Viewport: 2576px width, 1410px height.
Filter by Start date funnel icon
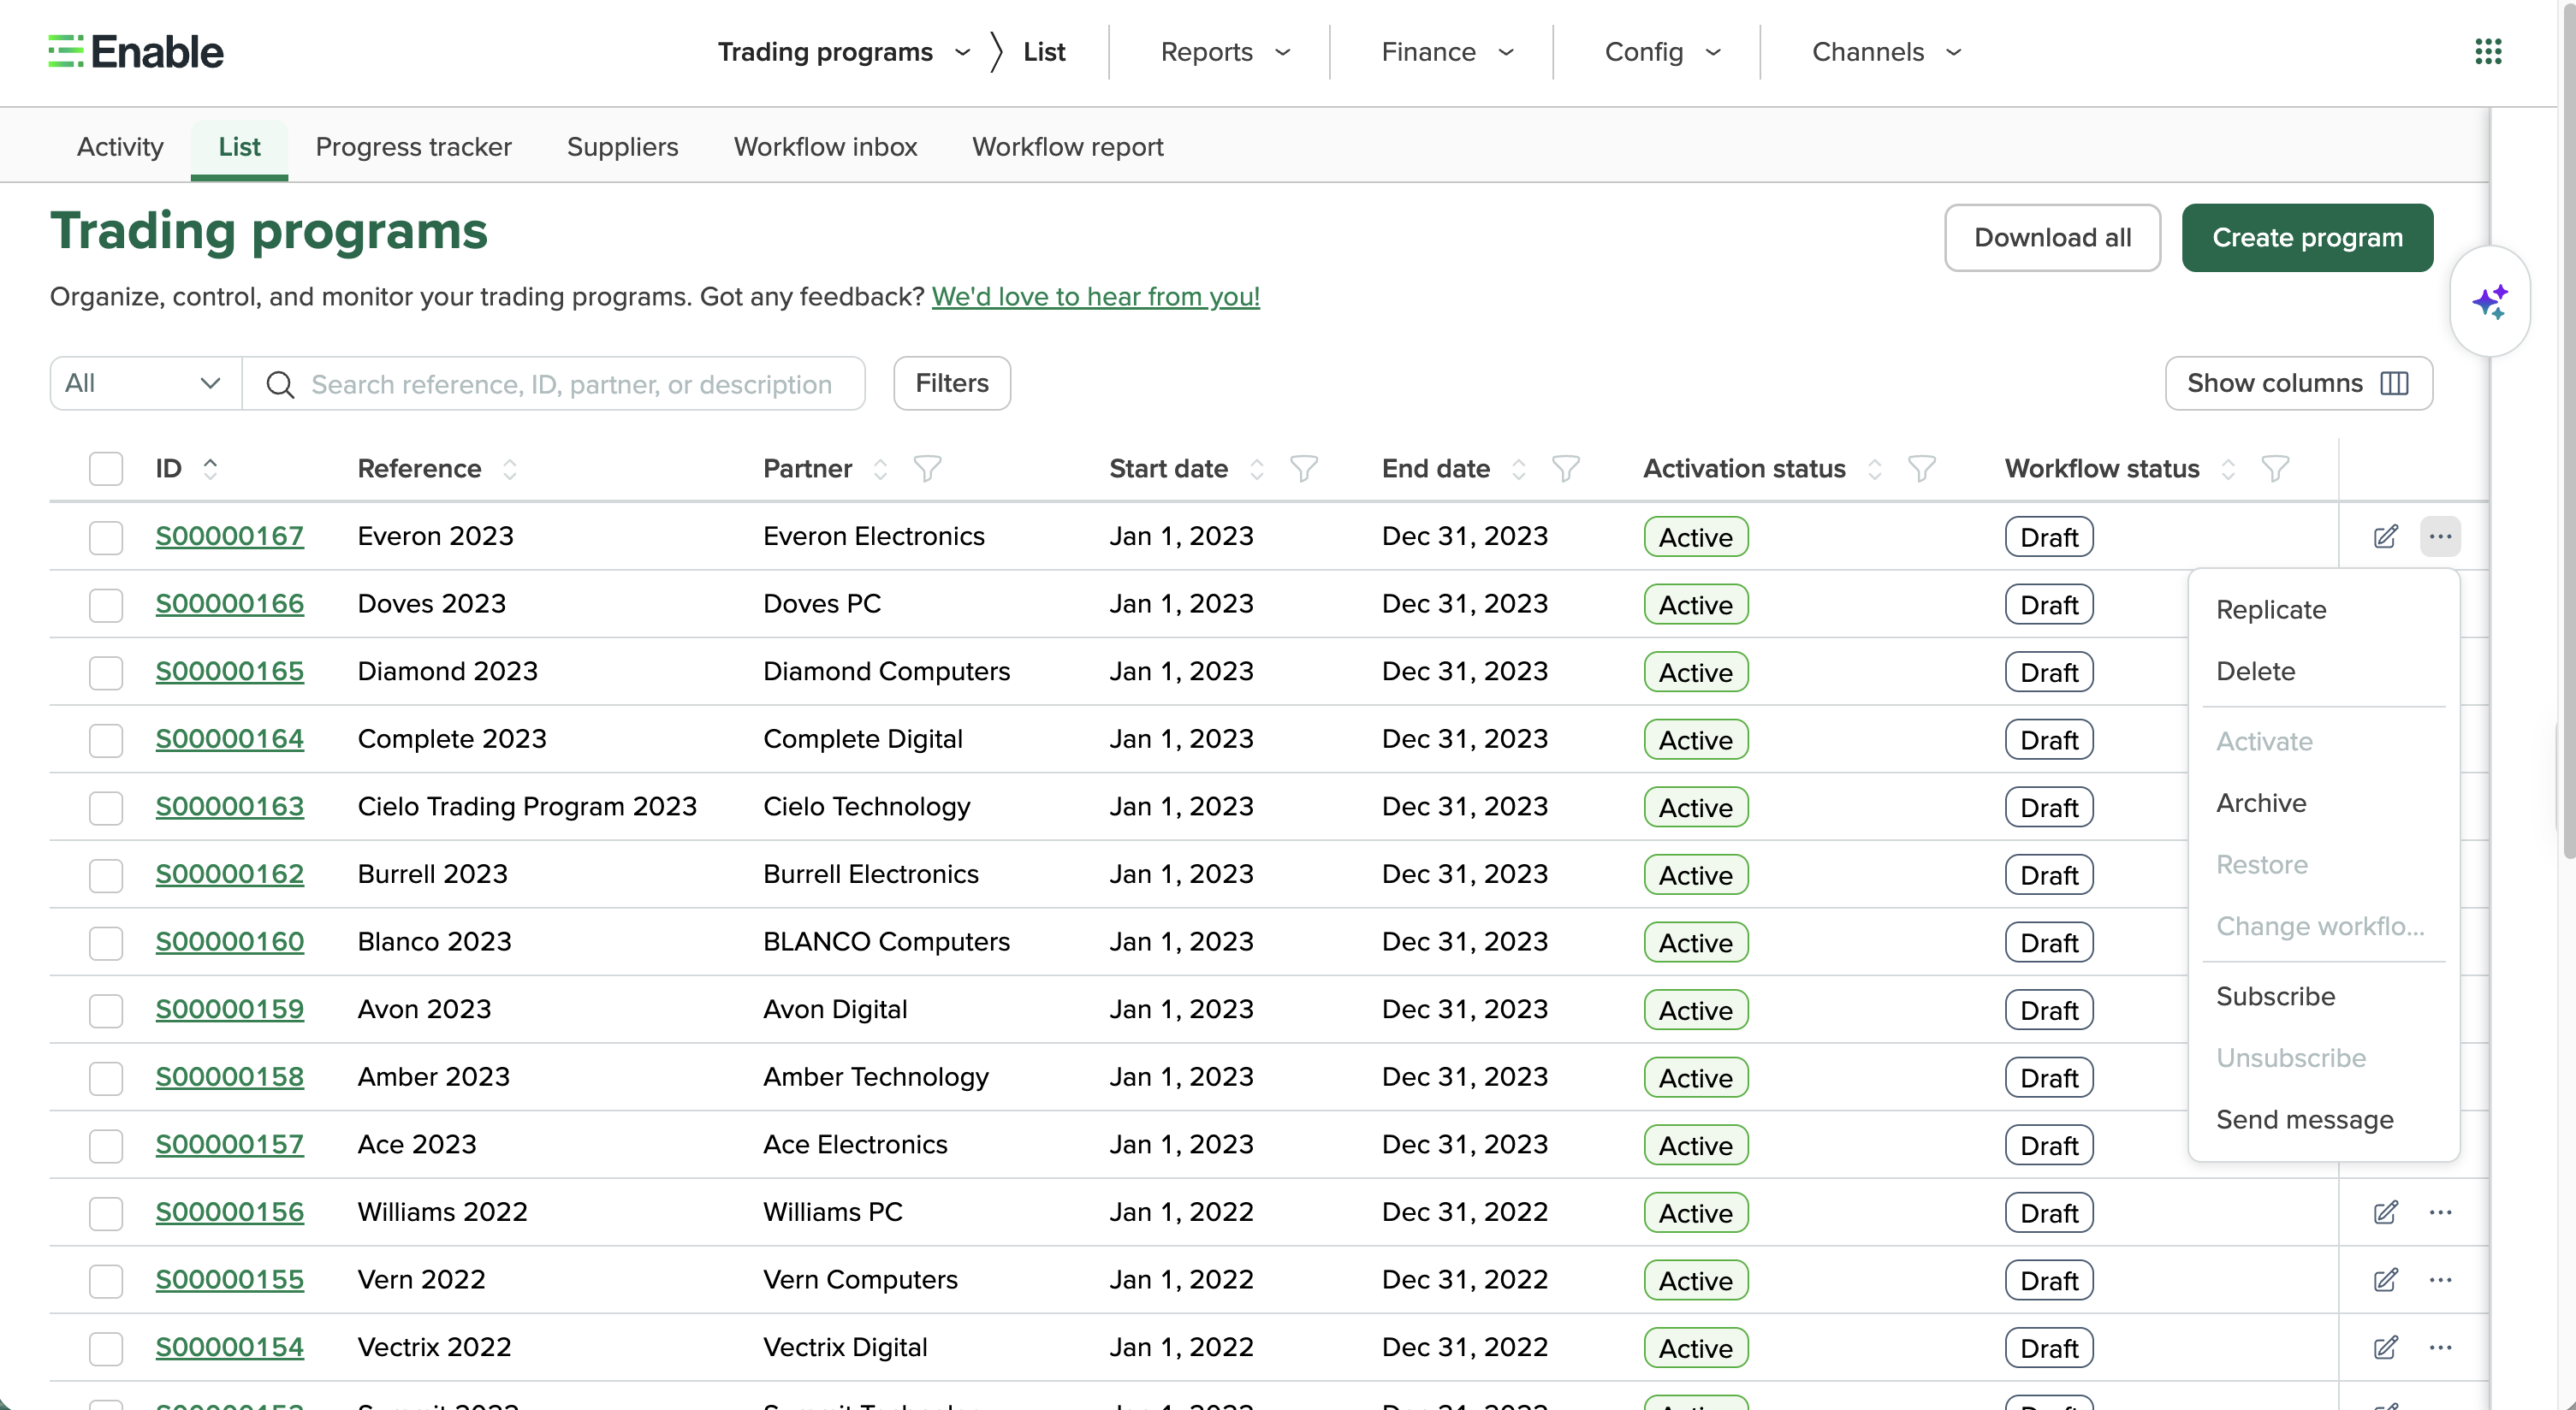1304,469
